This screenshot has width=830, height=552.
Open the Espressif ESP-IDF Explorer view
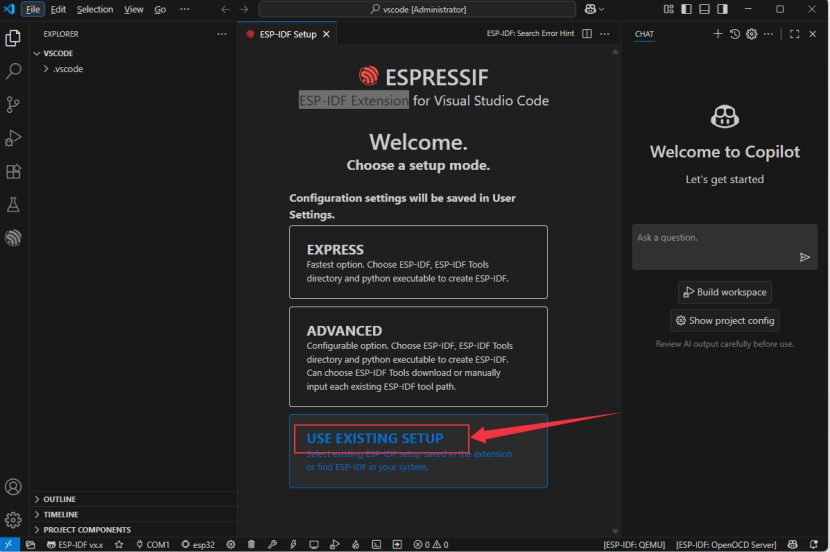click(13, 238)
